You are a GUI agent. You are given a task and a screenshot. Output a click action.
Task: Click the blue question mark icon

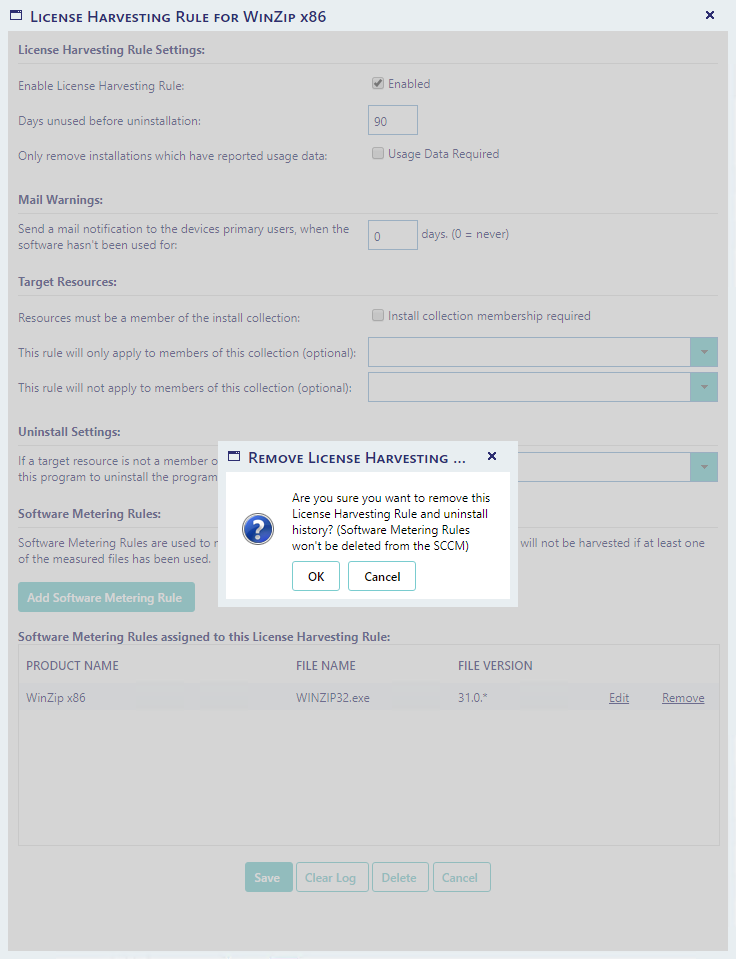tap(258, 530)
